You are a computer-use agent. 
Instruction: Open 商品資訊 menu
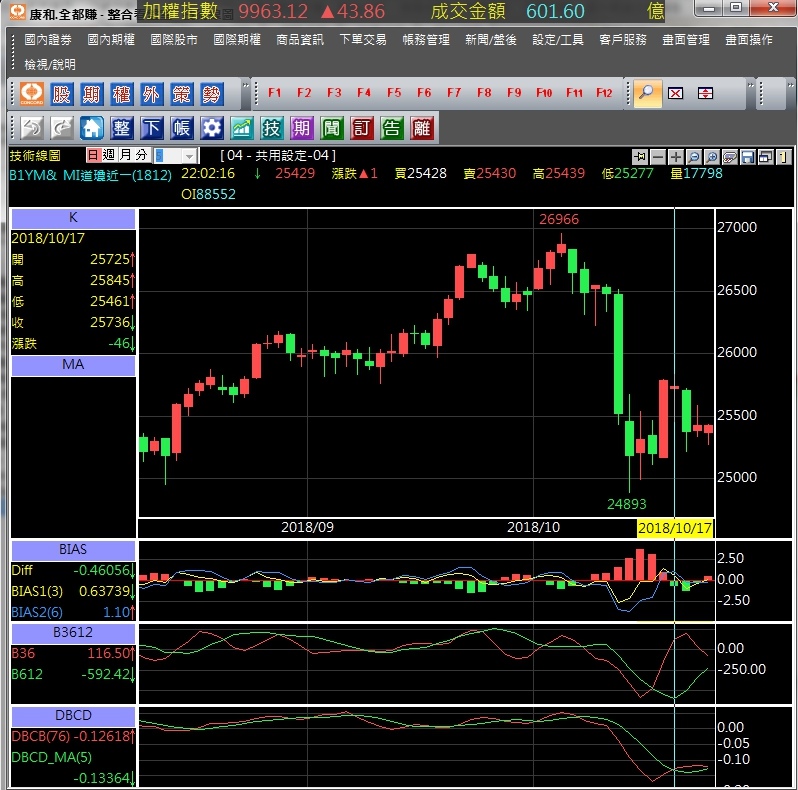300,40
